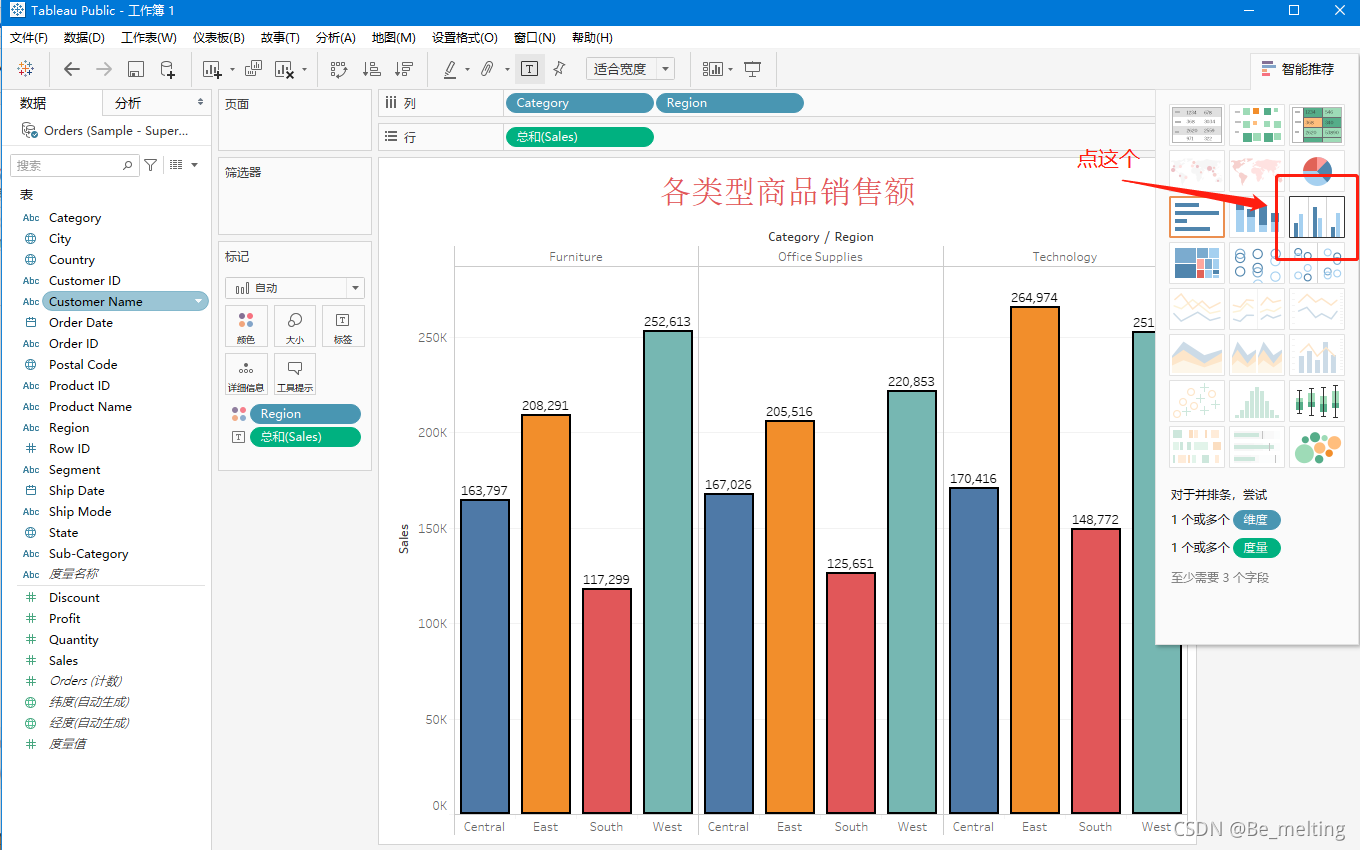Save the workbook with the floppy disk icon
This screenshot has height=850, width=1360.
pyautogui.click(x=136, y=69)
